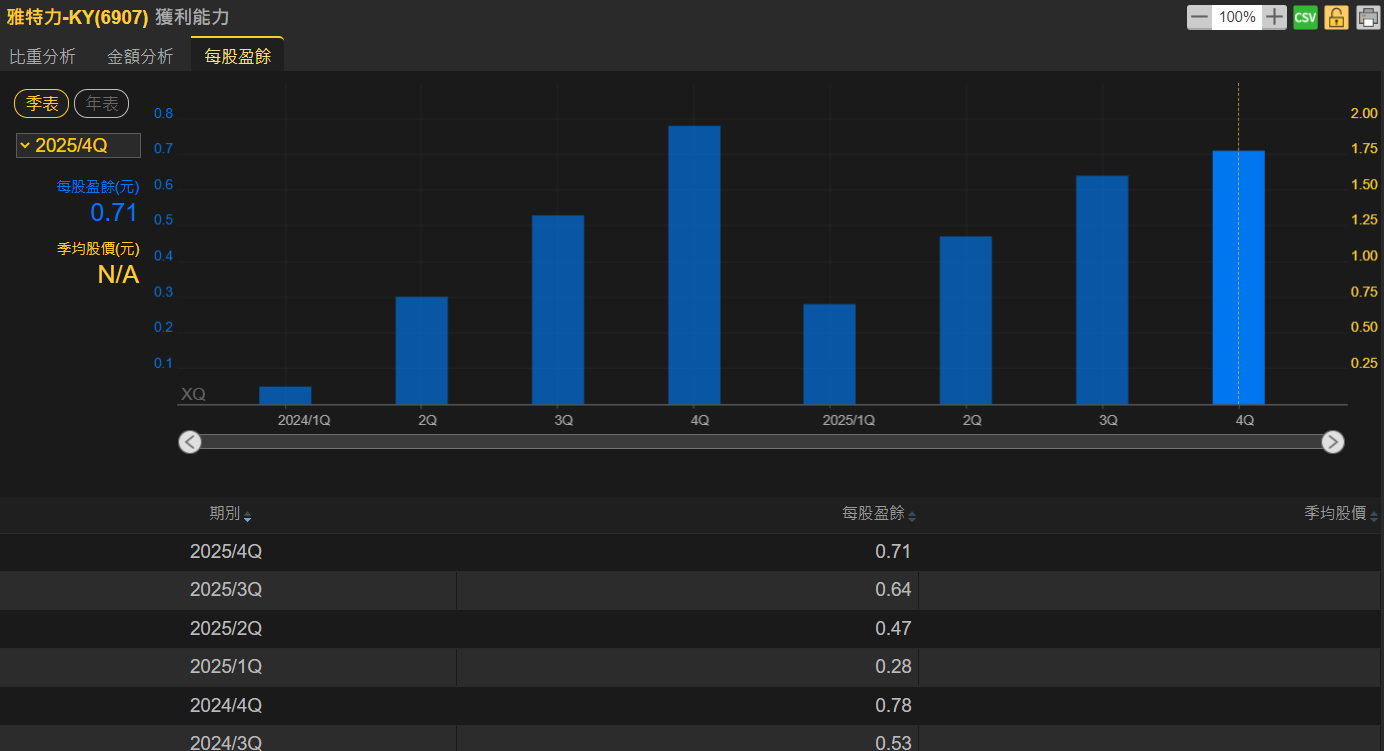Open the 金額分析 tab

click(x=140, y=57)
